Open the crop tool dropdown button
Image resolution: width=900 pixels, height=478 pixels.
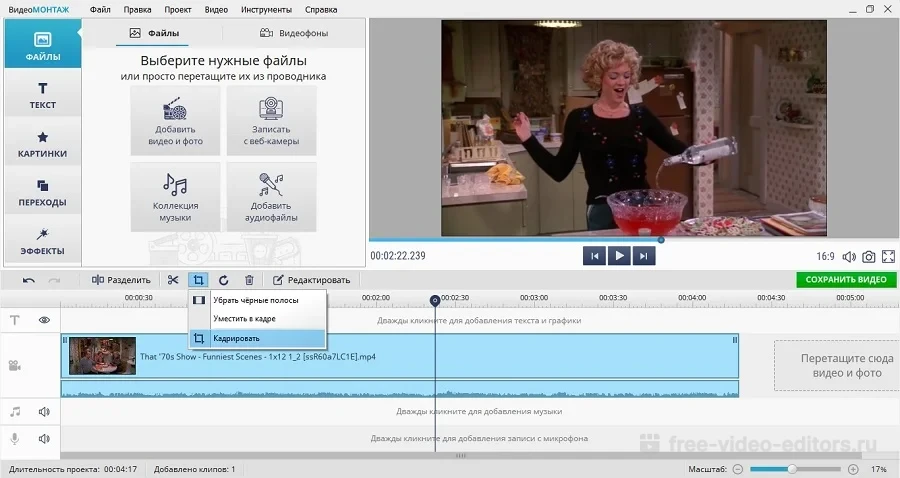click(198, 280)
